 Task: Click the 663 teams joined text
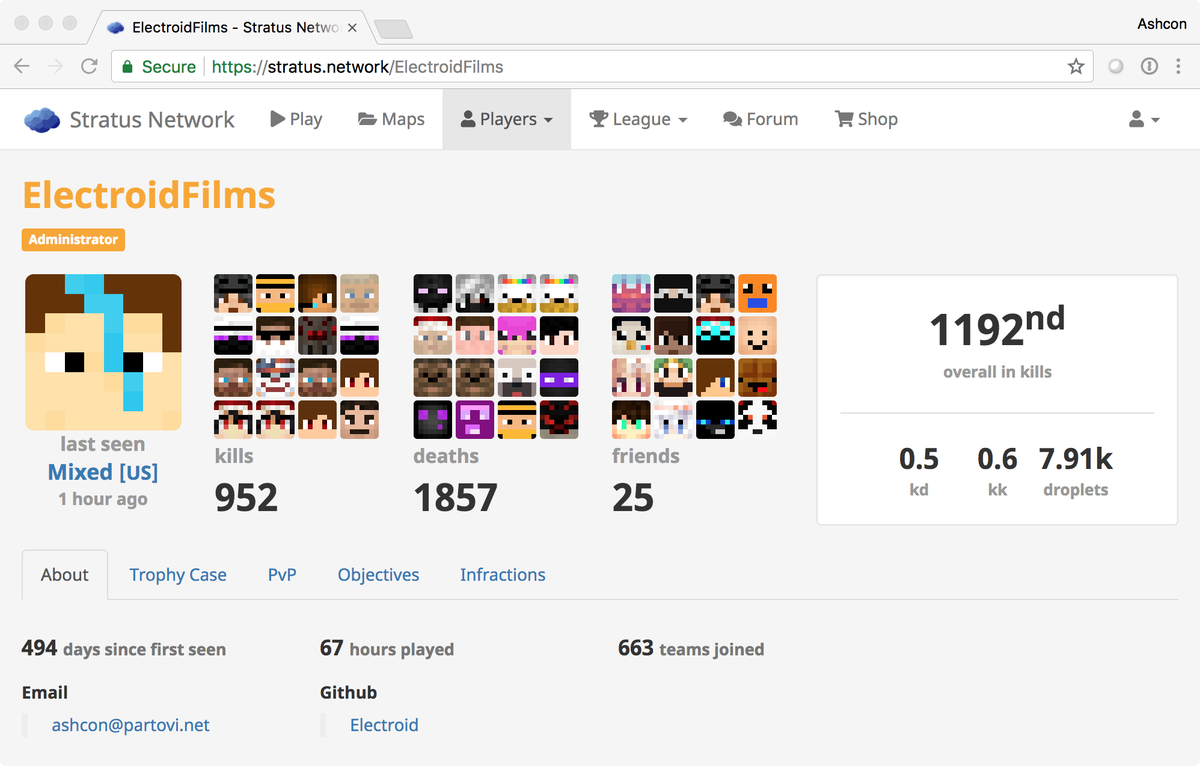[691, 649]
